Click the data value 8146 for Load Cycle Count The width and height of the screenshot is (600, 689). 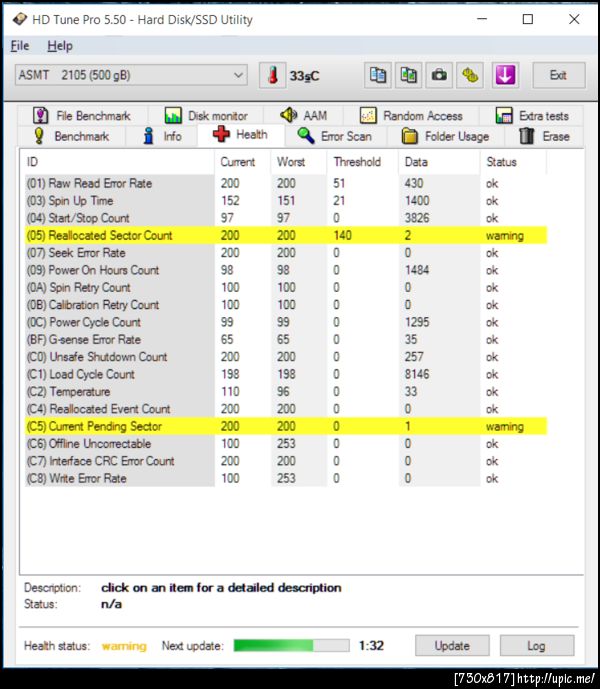[x=417, y=374]
